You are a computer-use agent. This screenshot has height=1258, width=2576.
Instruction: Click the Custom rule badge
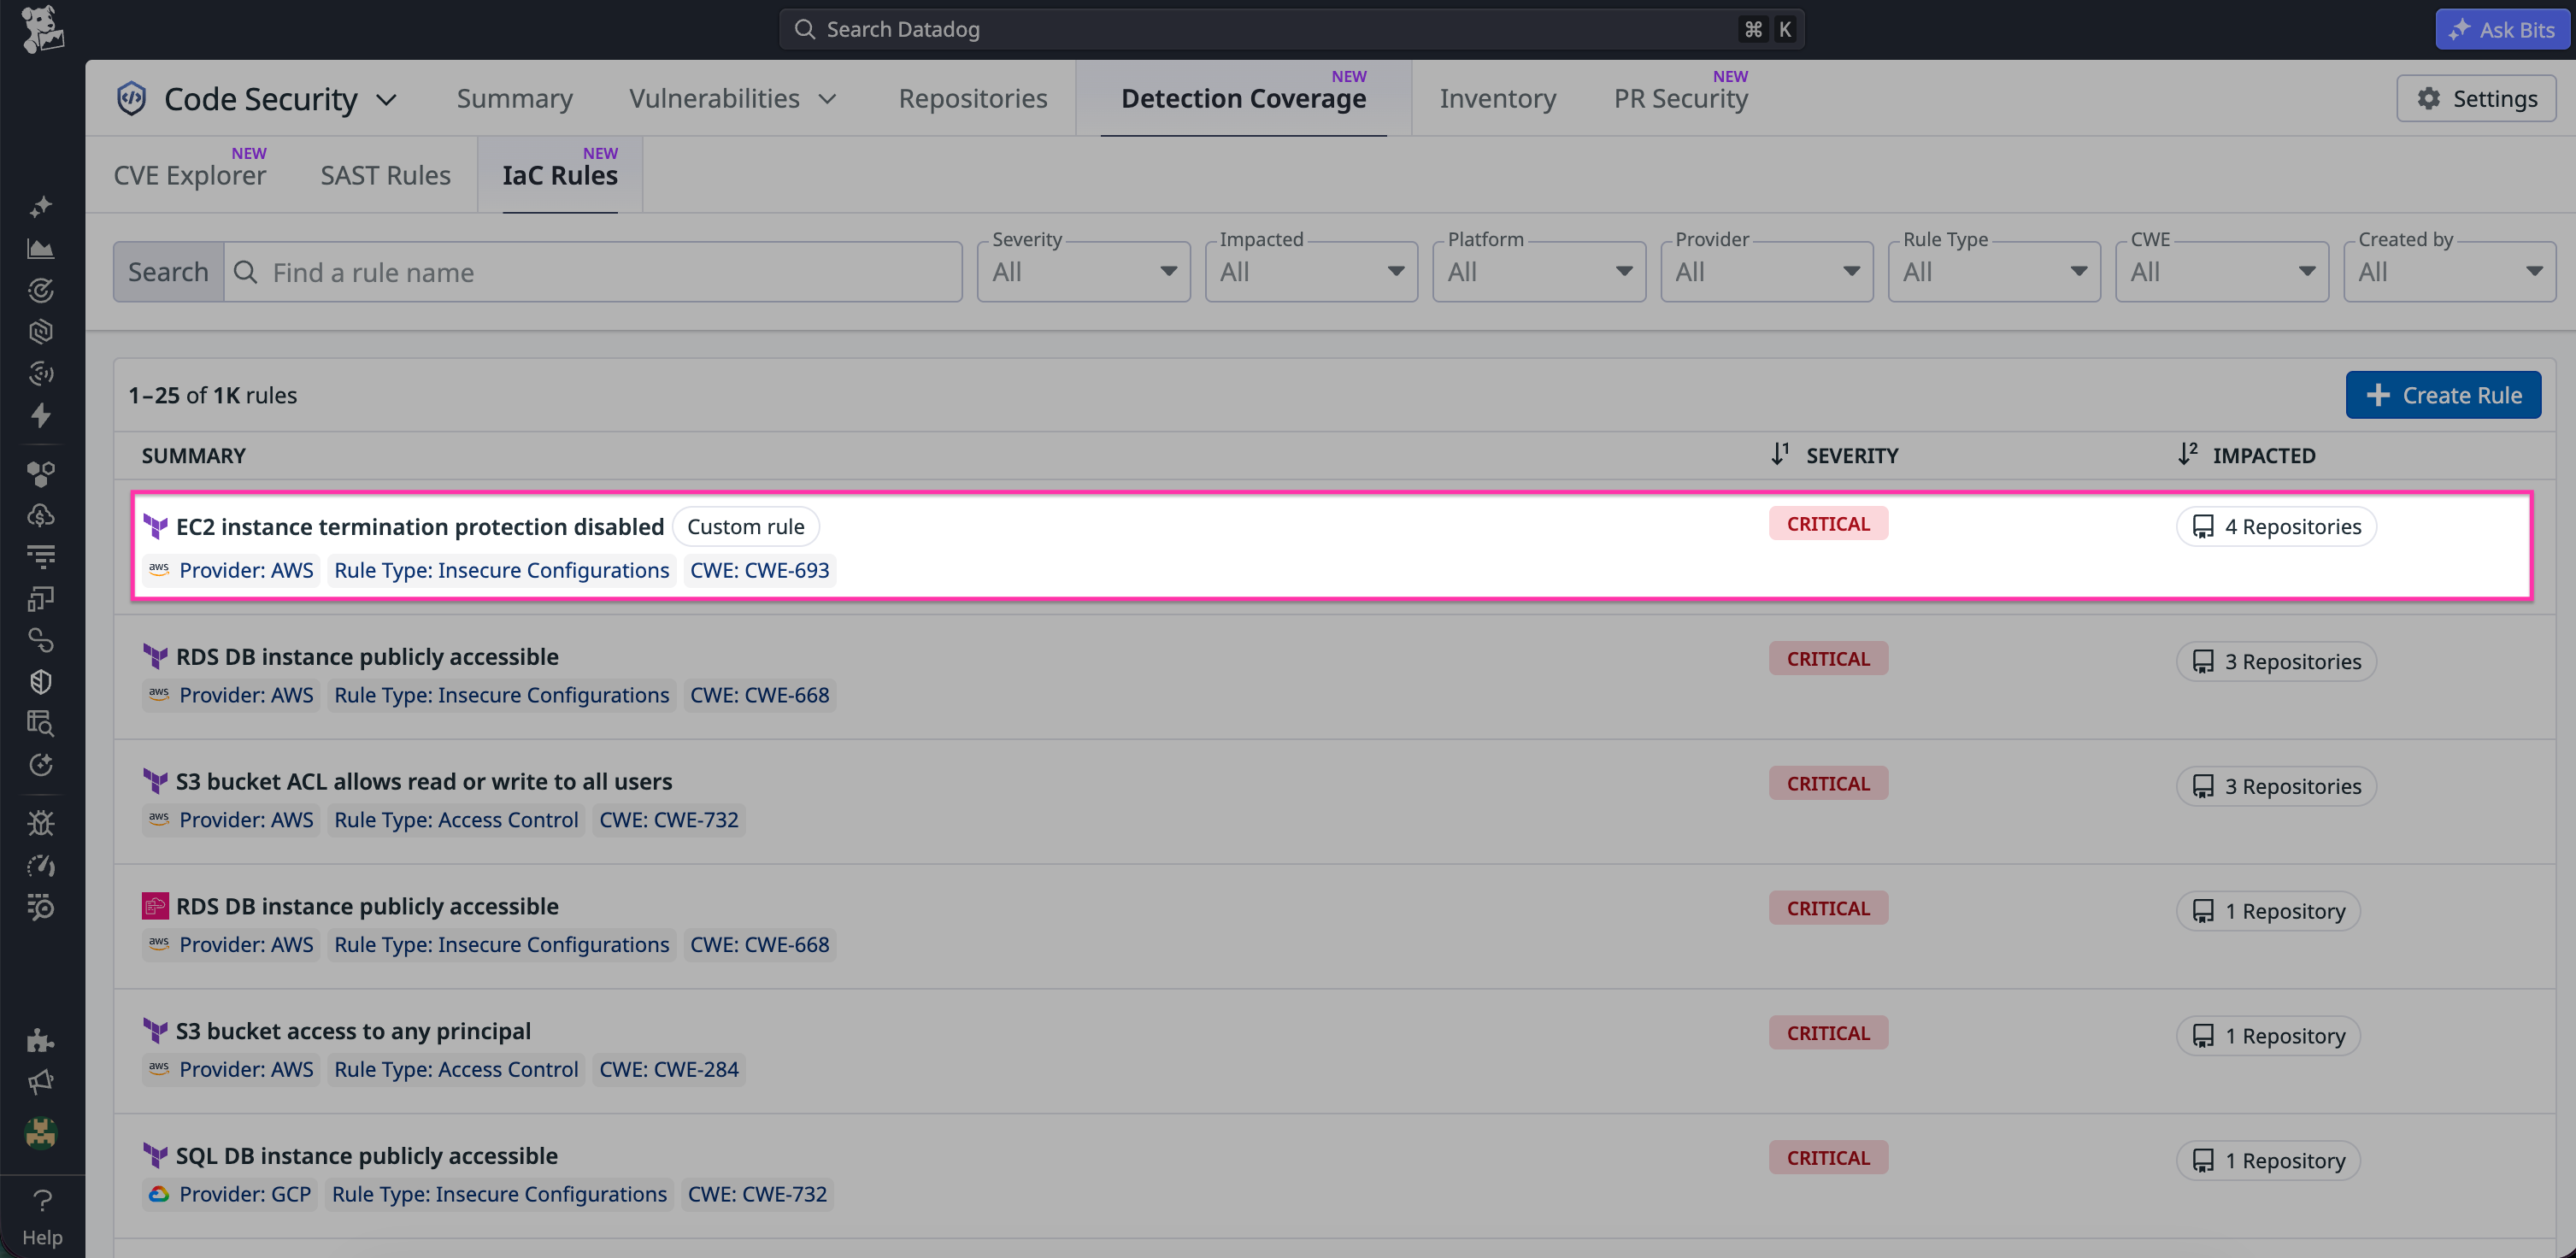pyautogui.click(x=746, y=526)
